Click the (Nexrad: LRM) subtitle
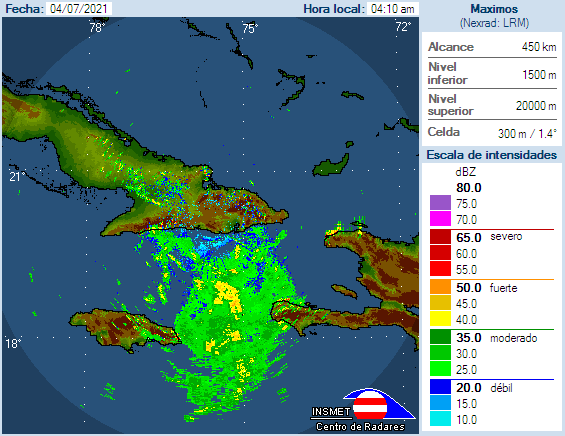 click(494, 23)
